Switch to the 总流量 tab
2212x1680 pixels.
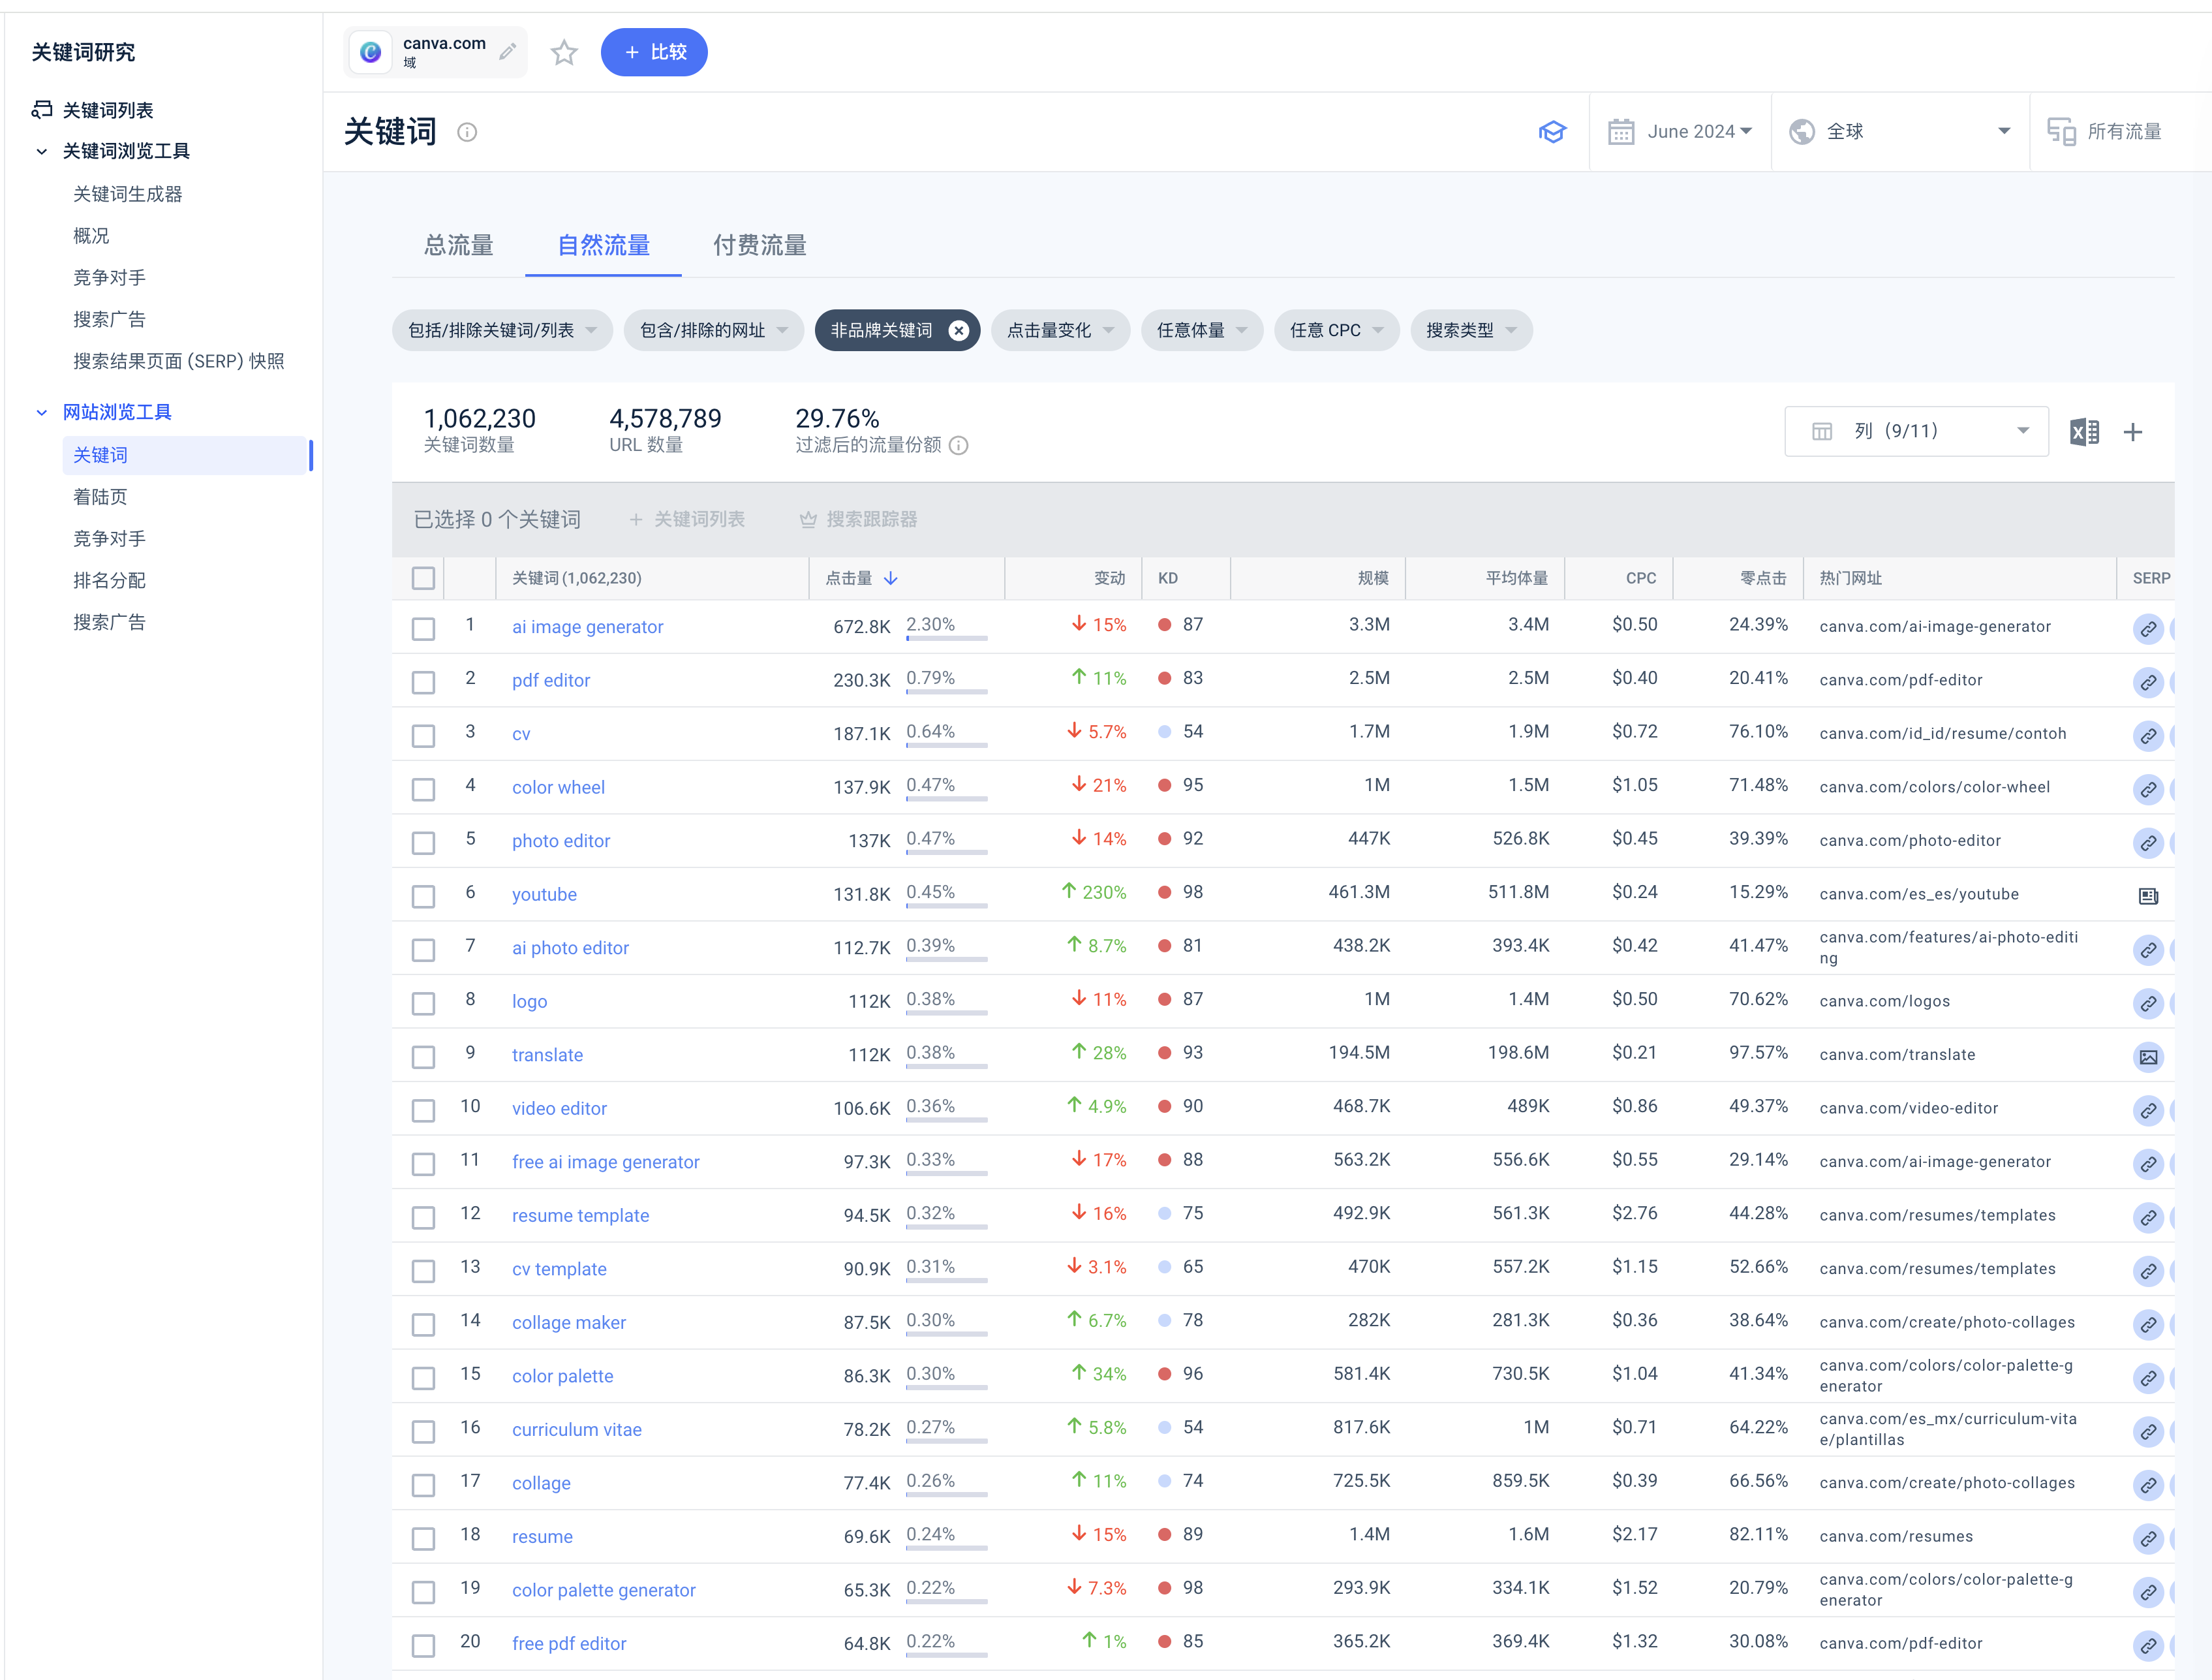pyautogui.click(x=458, y=245)
